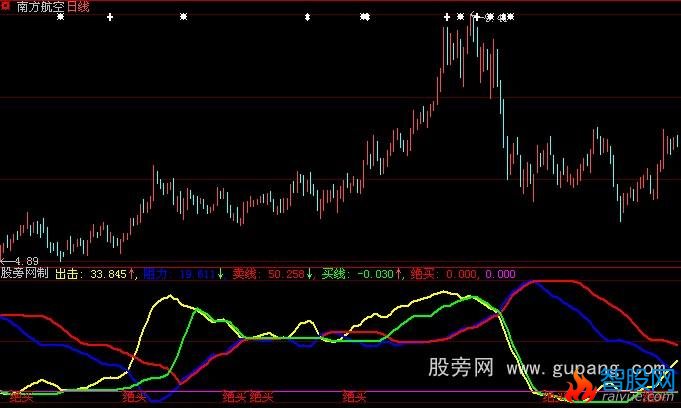681x408 pixels.
Task: Open the 股旁网制 indicator name
Action: point(24,272)
